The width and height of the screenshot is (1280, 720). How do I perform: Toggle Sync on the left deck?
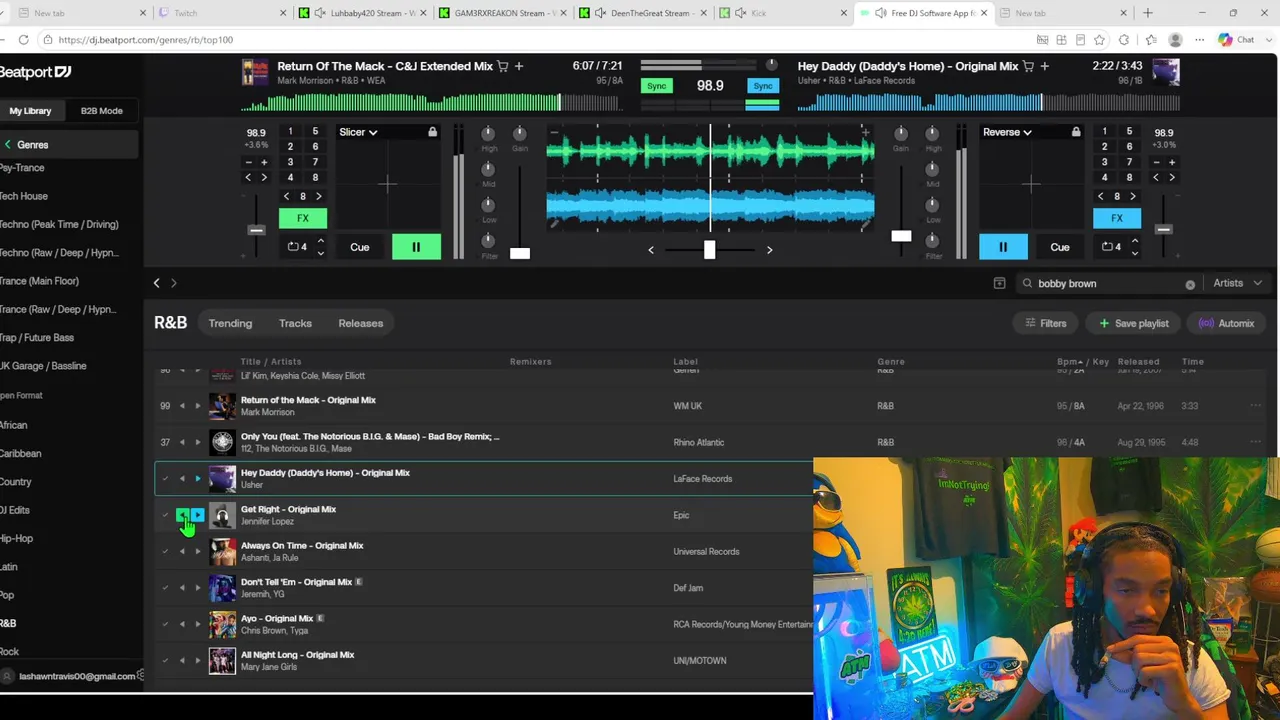(x=656, y=86)
